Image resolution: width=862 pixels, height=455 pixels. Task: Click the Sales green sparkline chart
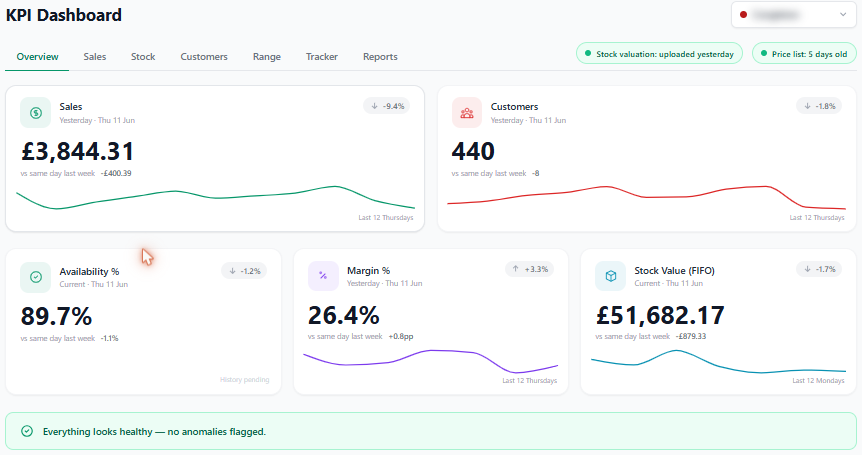[x=216, y=198]
